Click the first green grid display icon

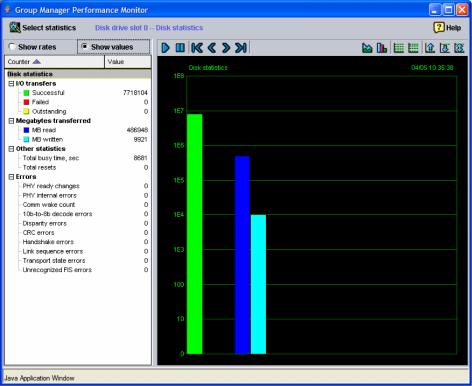click(x=399, y=48)
